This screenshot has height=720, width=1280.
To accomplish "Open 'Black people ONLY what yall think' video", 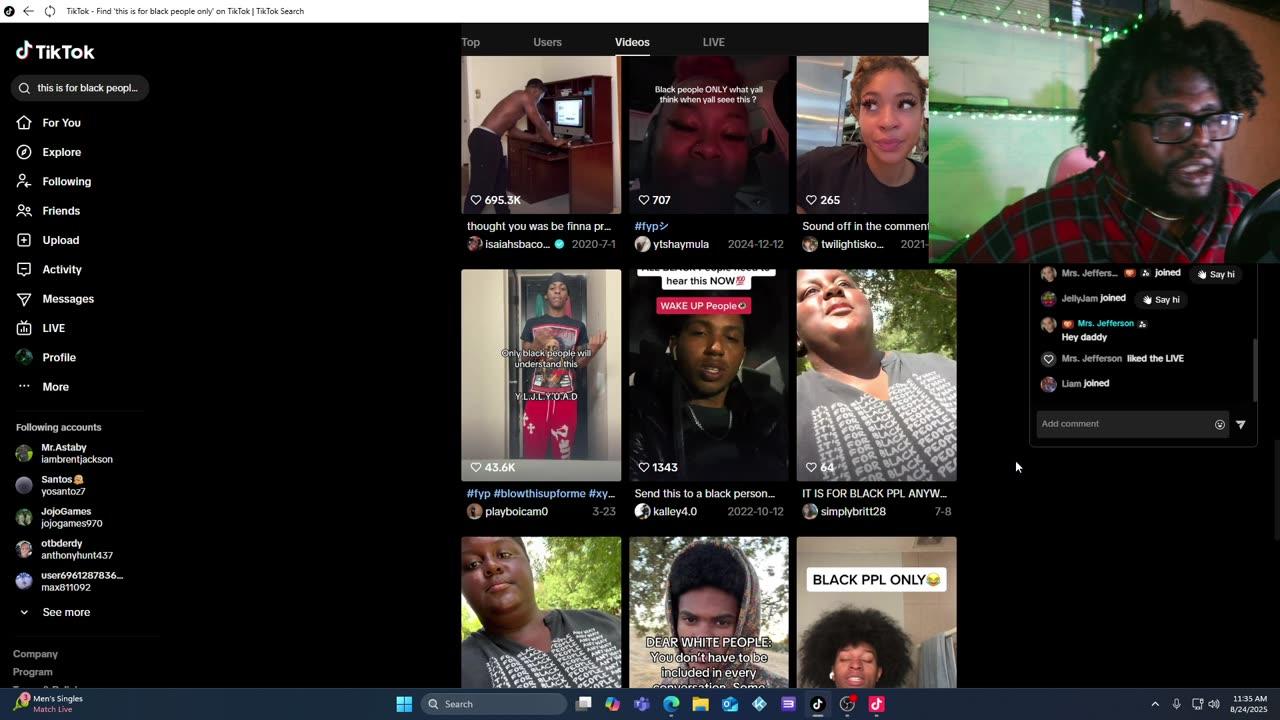I will (x=709, y=135).
